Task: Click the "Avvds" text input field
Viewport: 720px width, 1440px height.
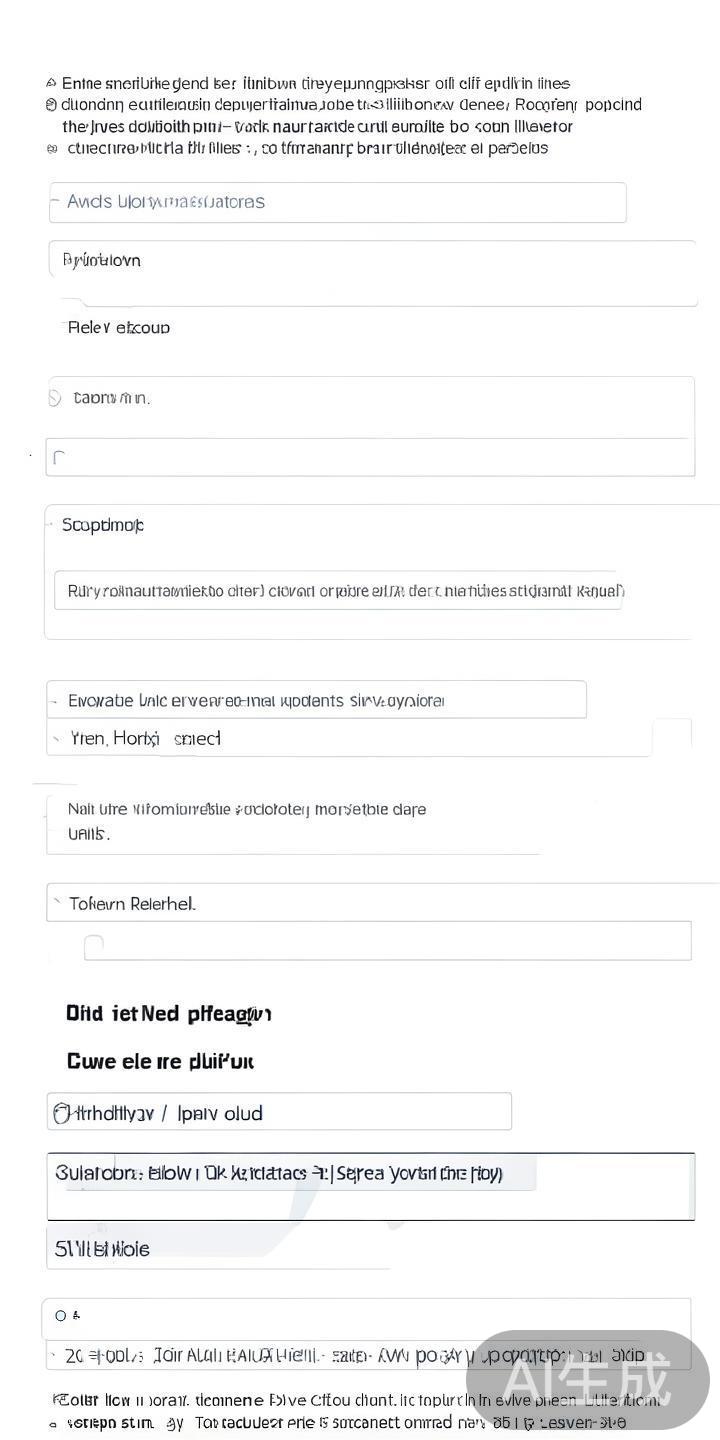Action: point(337,202)
